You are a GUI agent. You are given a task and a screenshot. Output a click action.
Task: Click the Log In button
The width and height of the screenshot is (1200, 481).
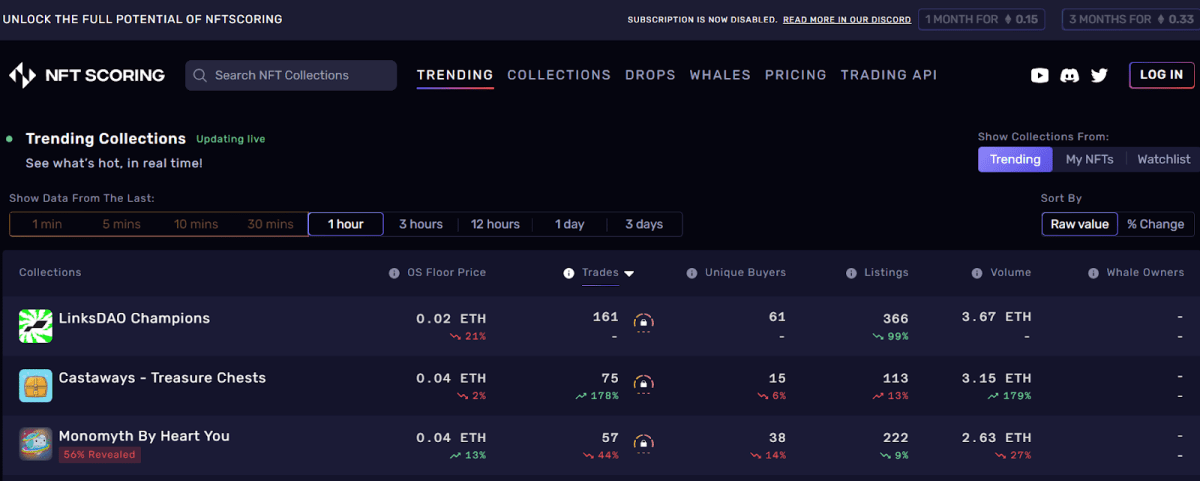tap(1162, 75)
